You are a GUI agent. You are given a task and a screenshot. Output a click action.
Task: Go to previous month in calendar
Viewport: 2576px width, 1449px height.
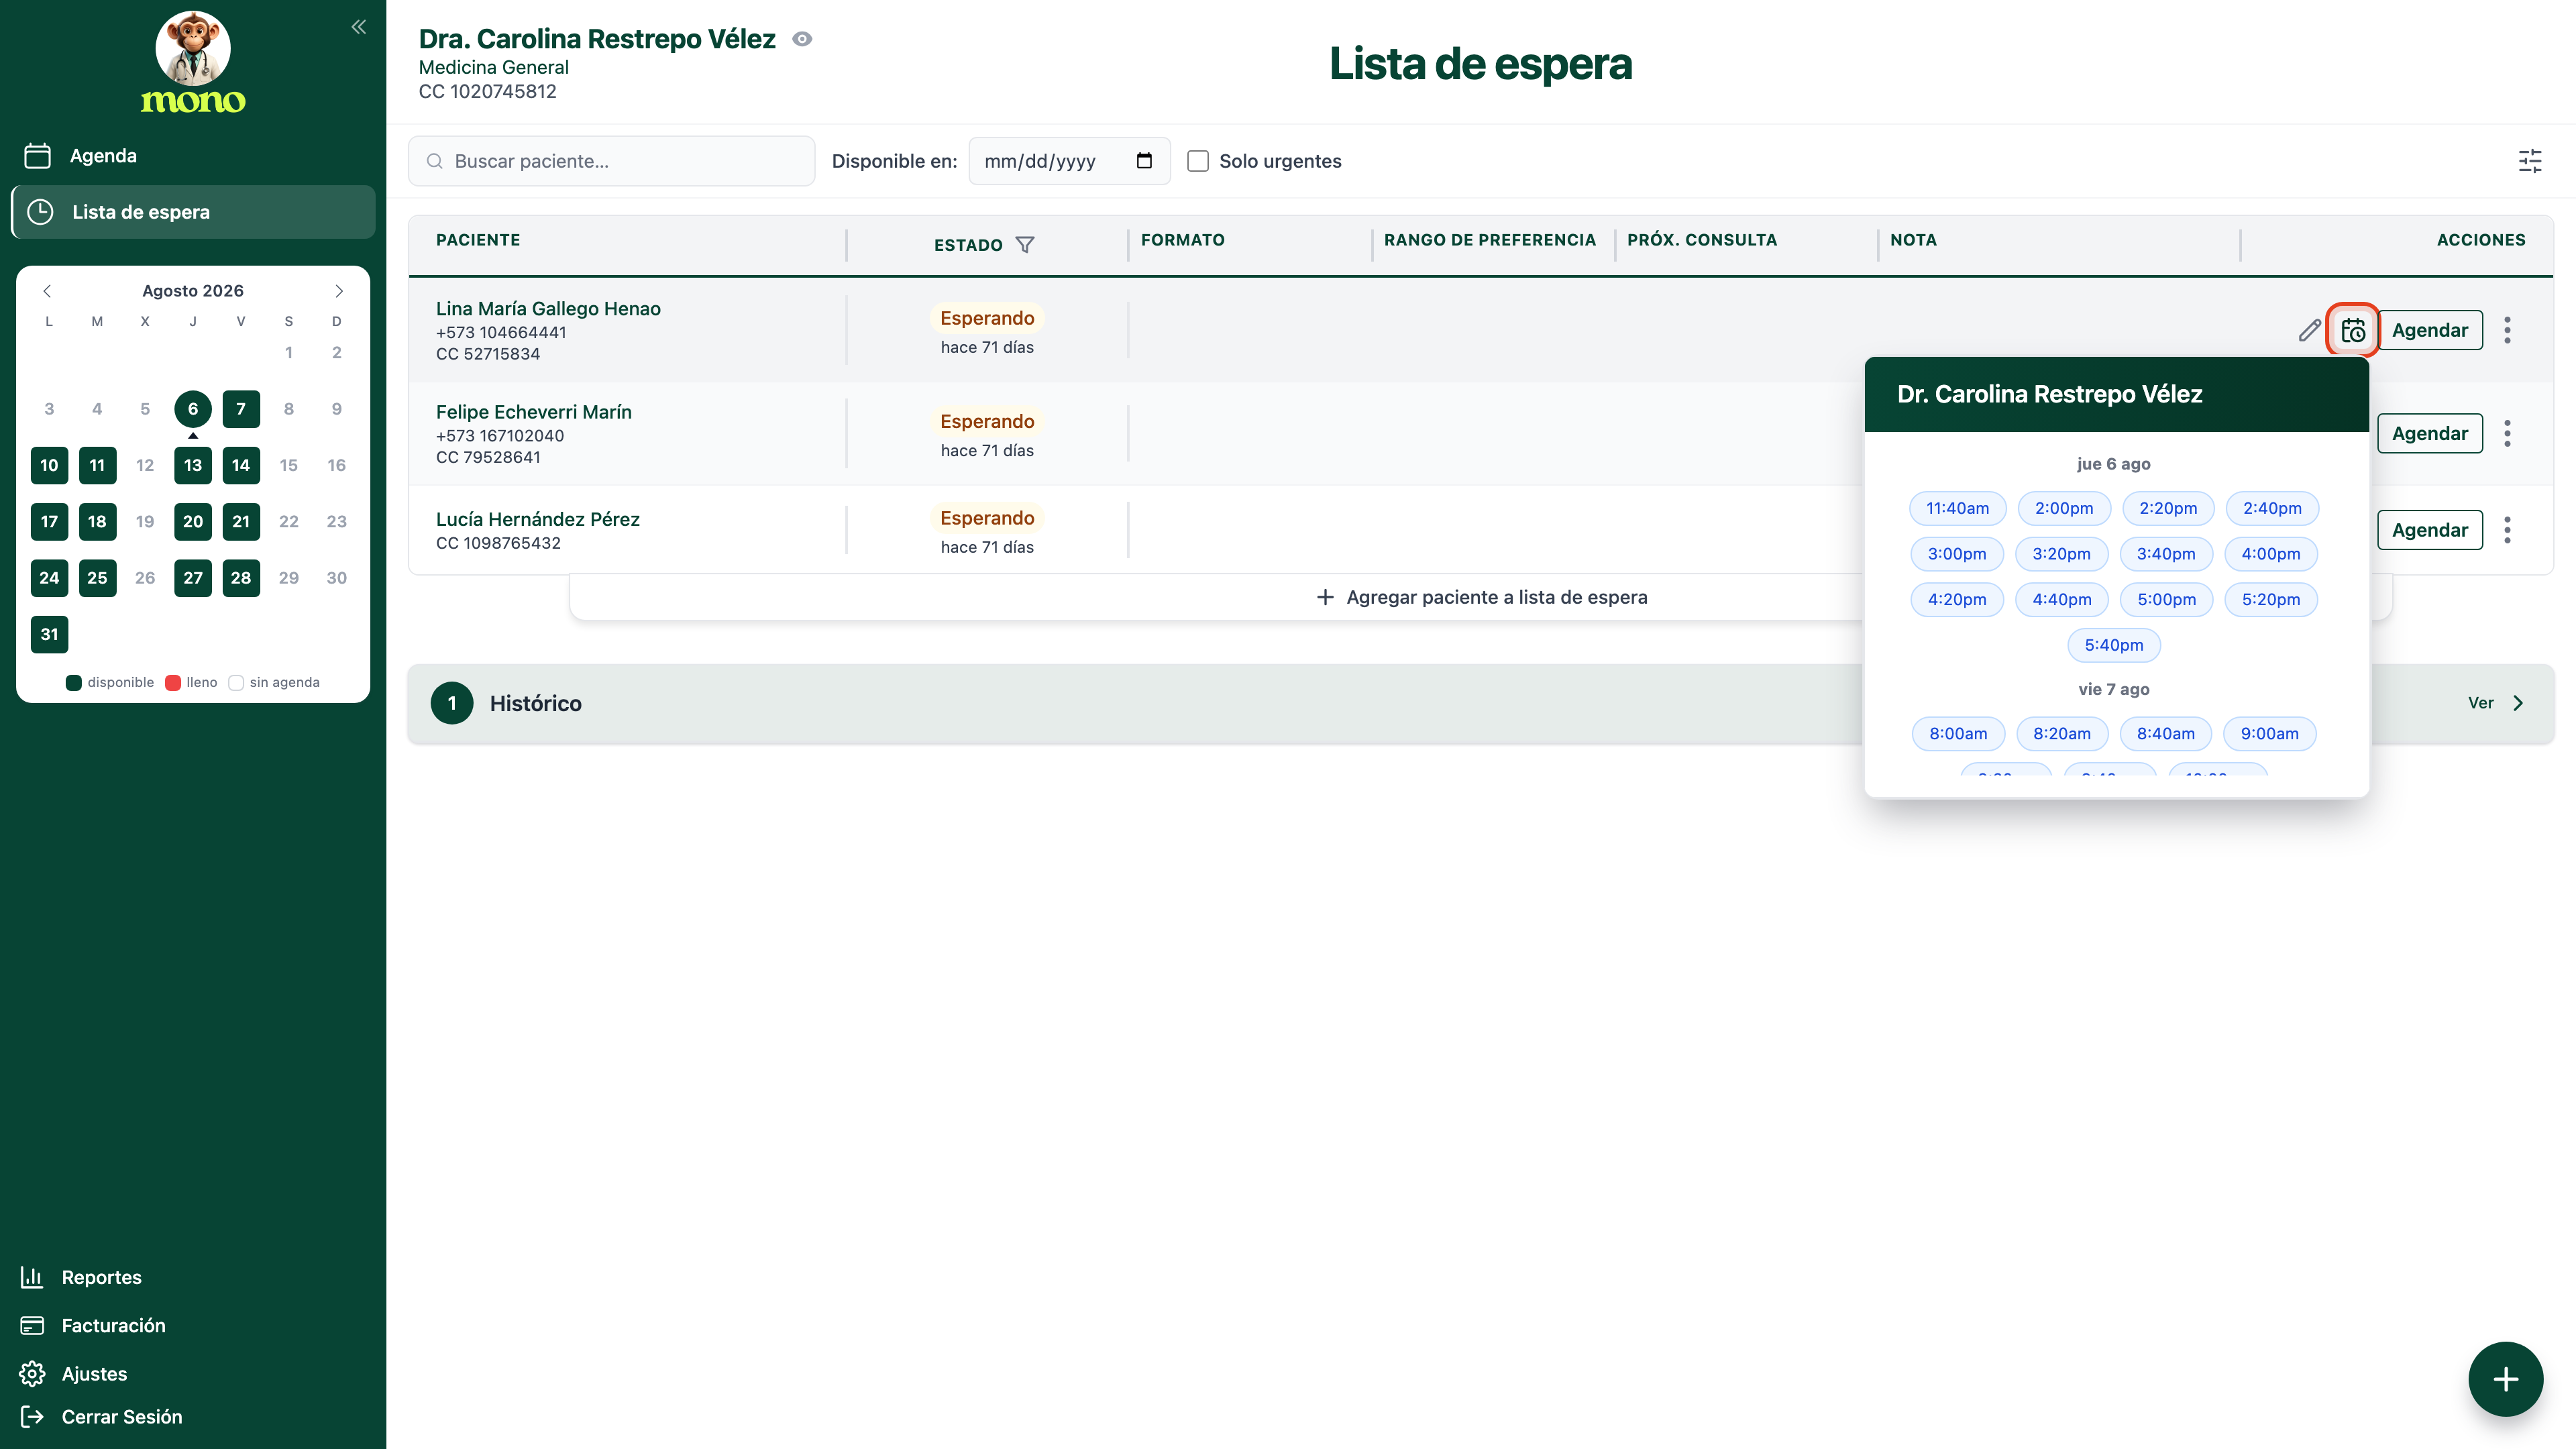tap(47, 291)
